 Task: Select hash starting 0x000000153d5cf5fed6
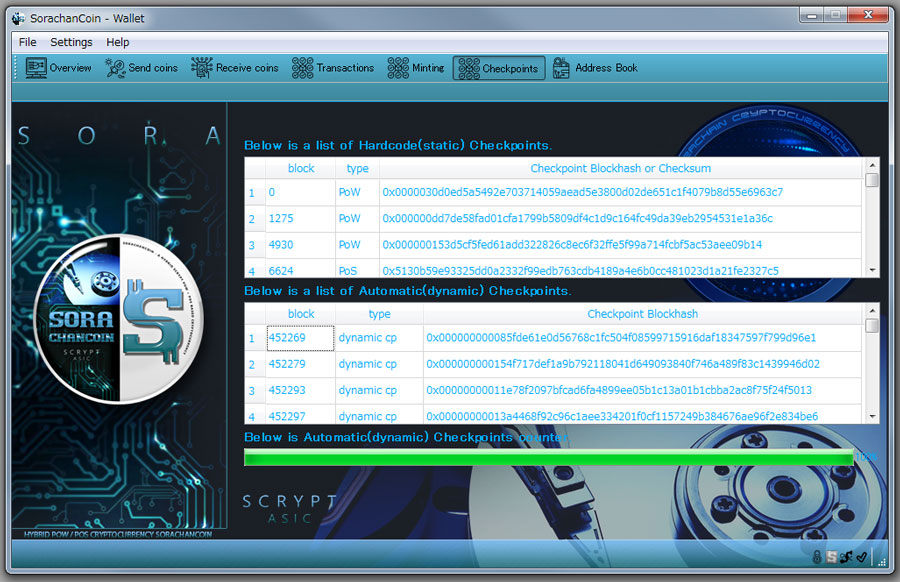point(620,245)
